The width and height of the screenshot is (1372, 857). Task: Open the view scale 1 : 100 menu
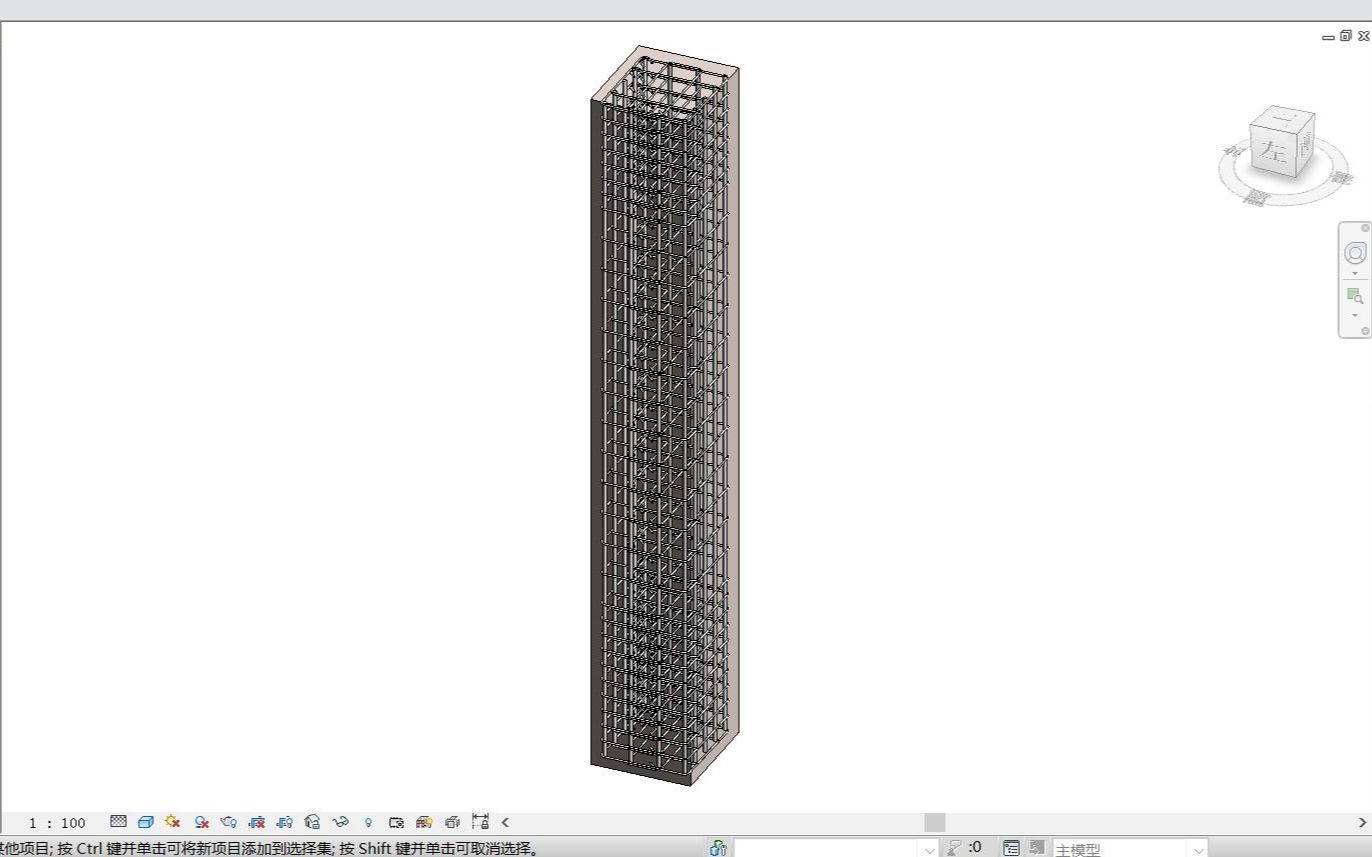coord(57,823)
